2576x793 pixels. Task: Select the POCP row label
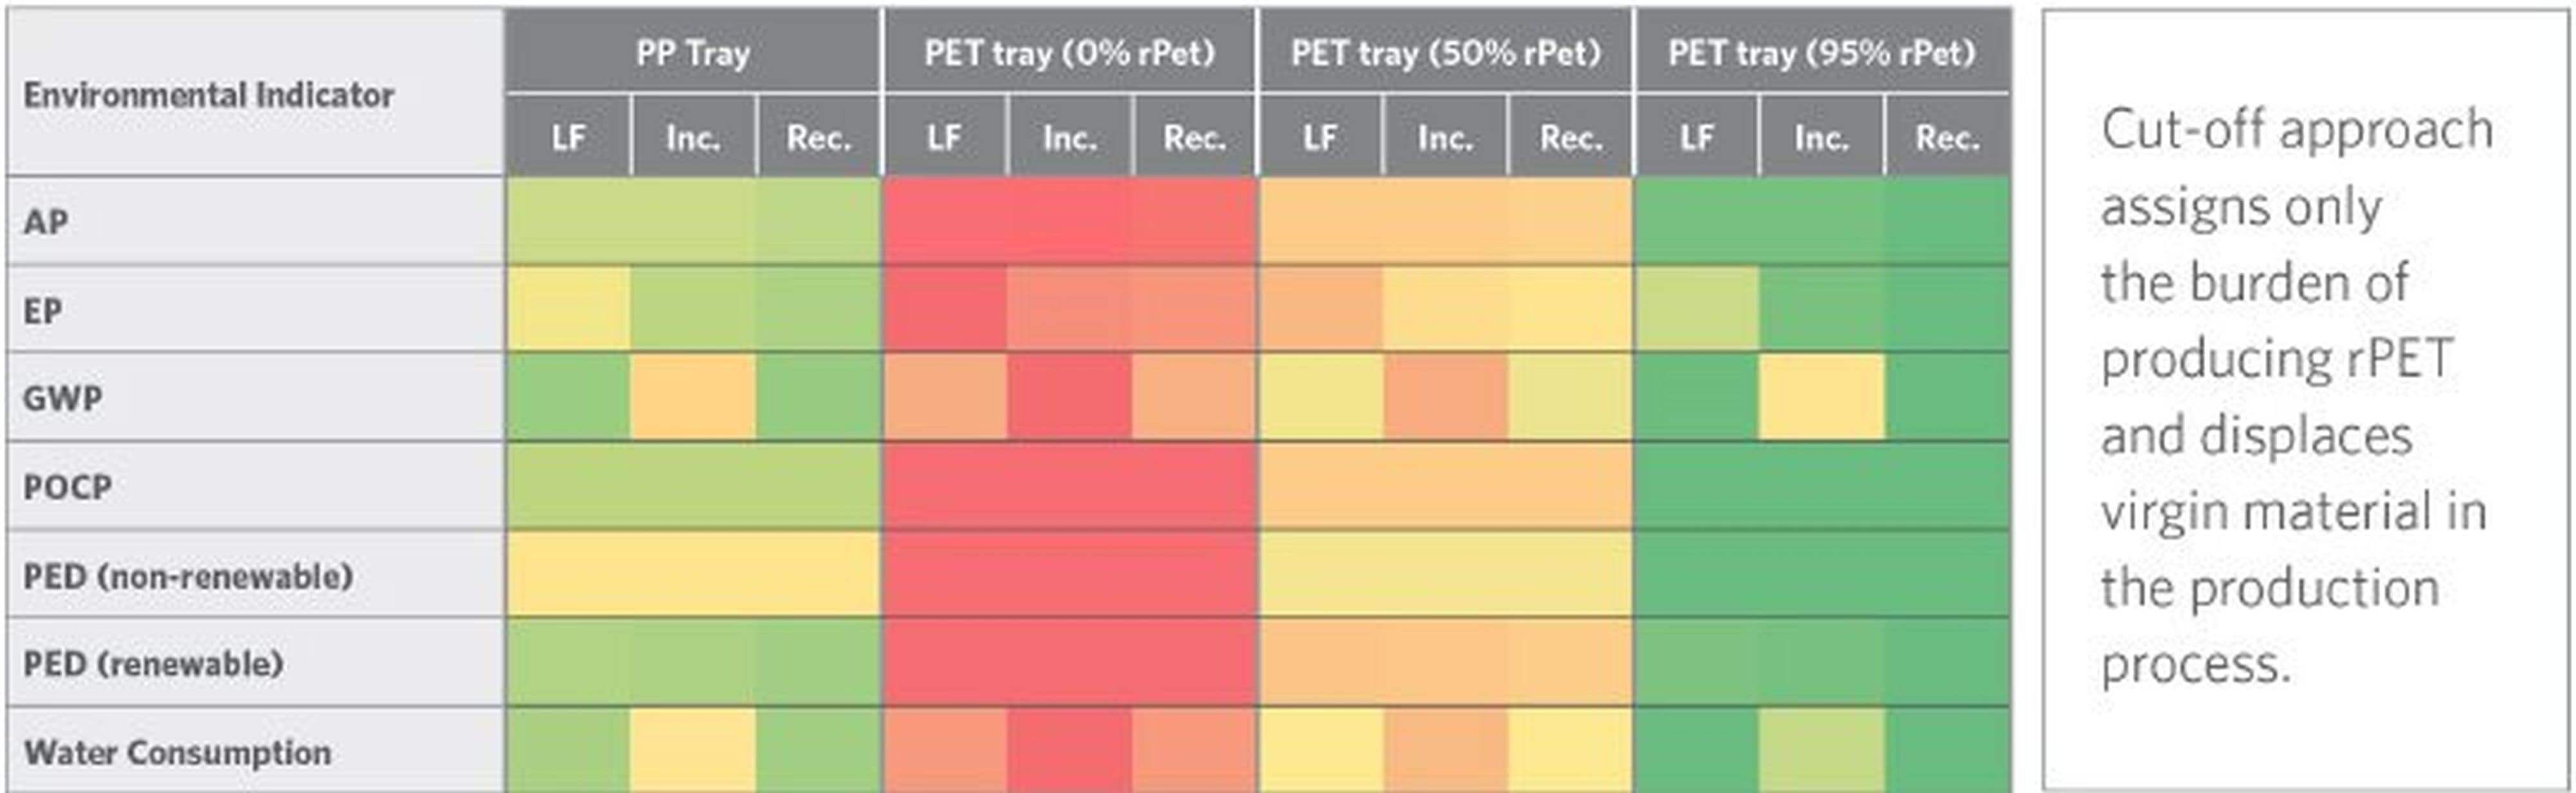click(67, 487)
